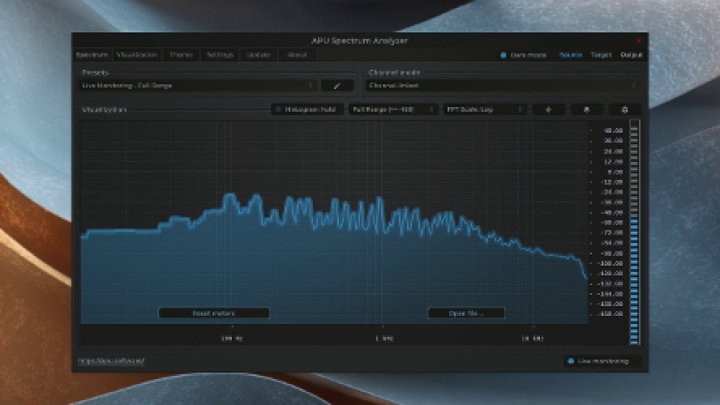This screenshot has height=405, width=720.
Task: Click the spectrum graph display area
Action: click(x=334, y=223)
